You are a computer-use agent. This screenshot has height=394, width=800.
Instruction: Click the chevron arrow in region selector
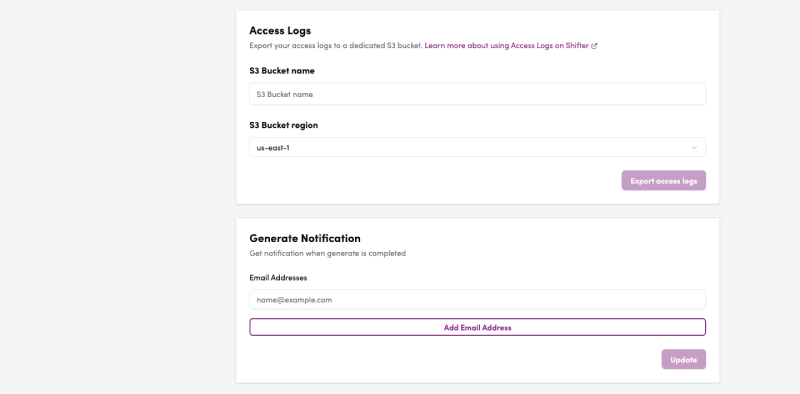coord(694,147)
